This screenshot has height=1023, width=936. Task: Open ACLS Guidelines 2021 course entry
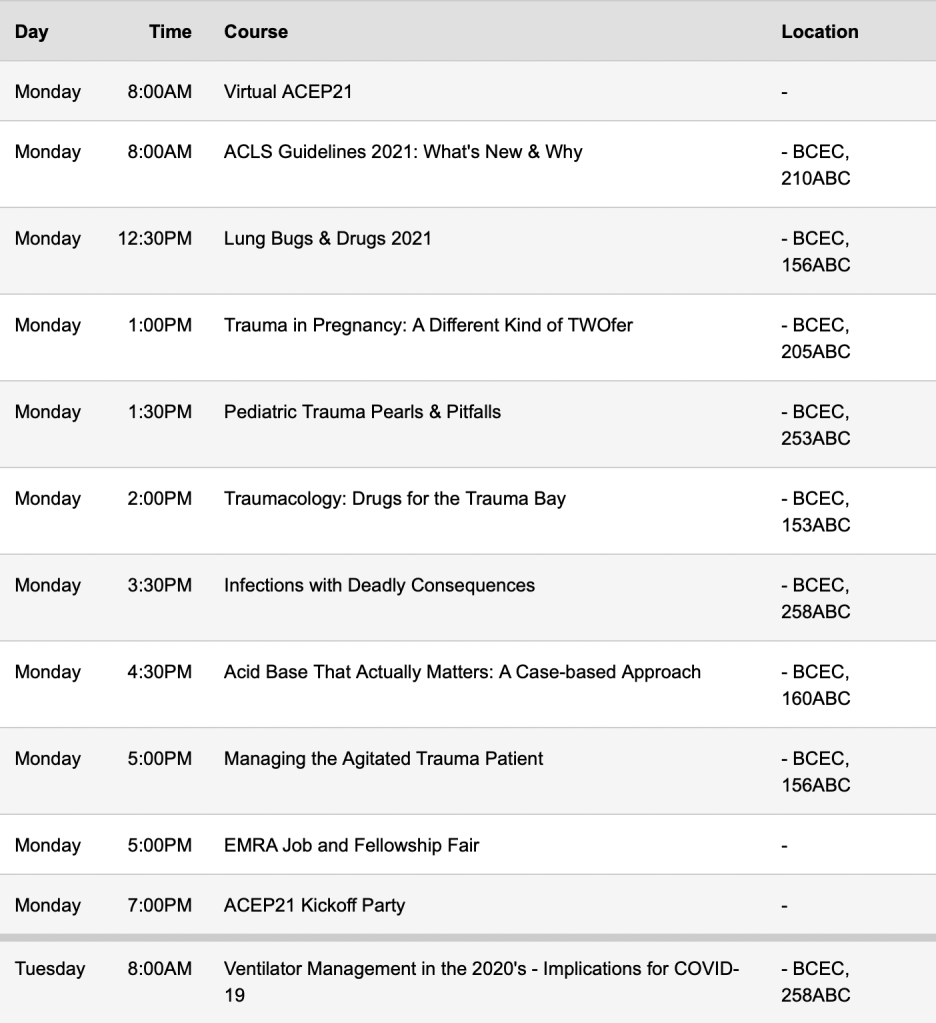pyautogui.click(x=403, y=152)
